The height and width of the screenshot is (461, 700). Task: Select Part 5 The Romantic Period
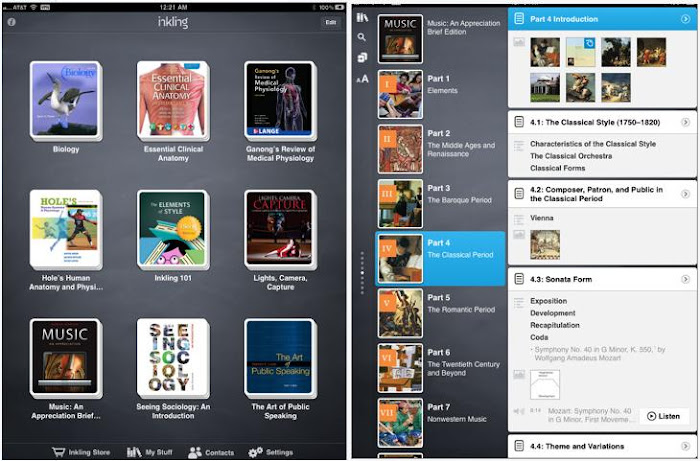441,313
